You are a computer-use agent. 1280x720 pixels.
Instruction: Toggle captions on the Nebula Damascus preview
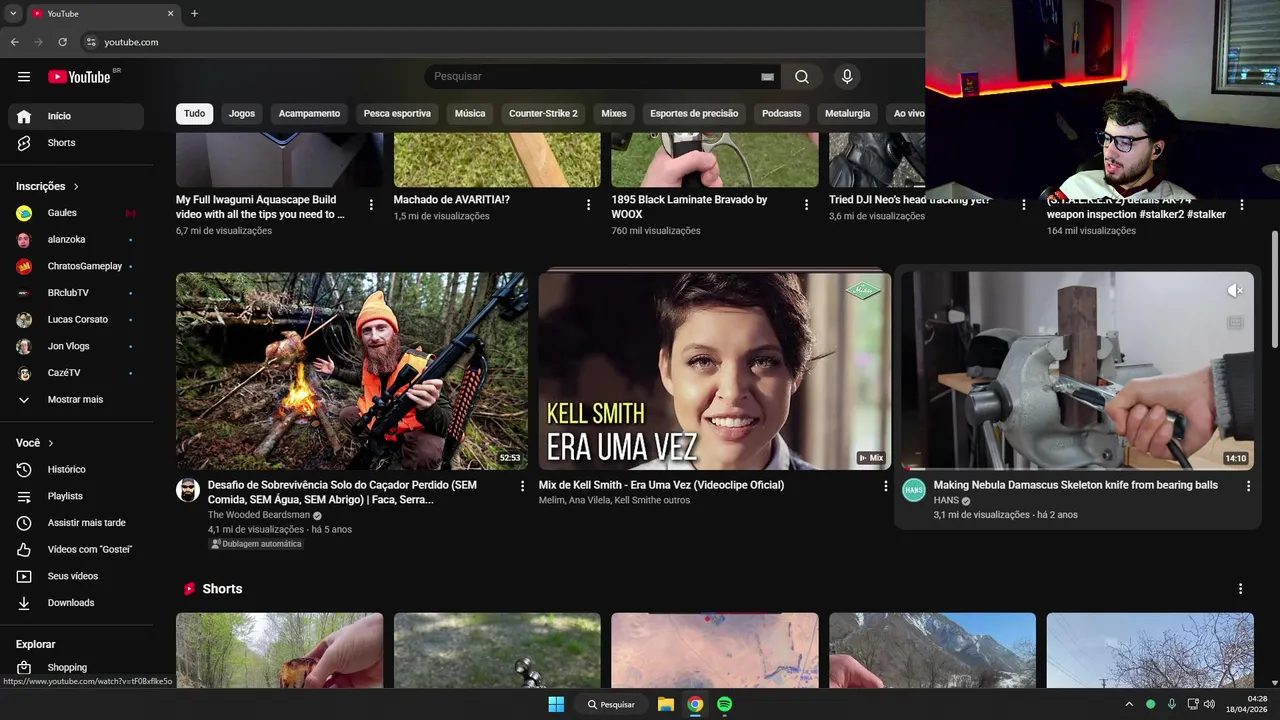click(1235, 323)
